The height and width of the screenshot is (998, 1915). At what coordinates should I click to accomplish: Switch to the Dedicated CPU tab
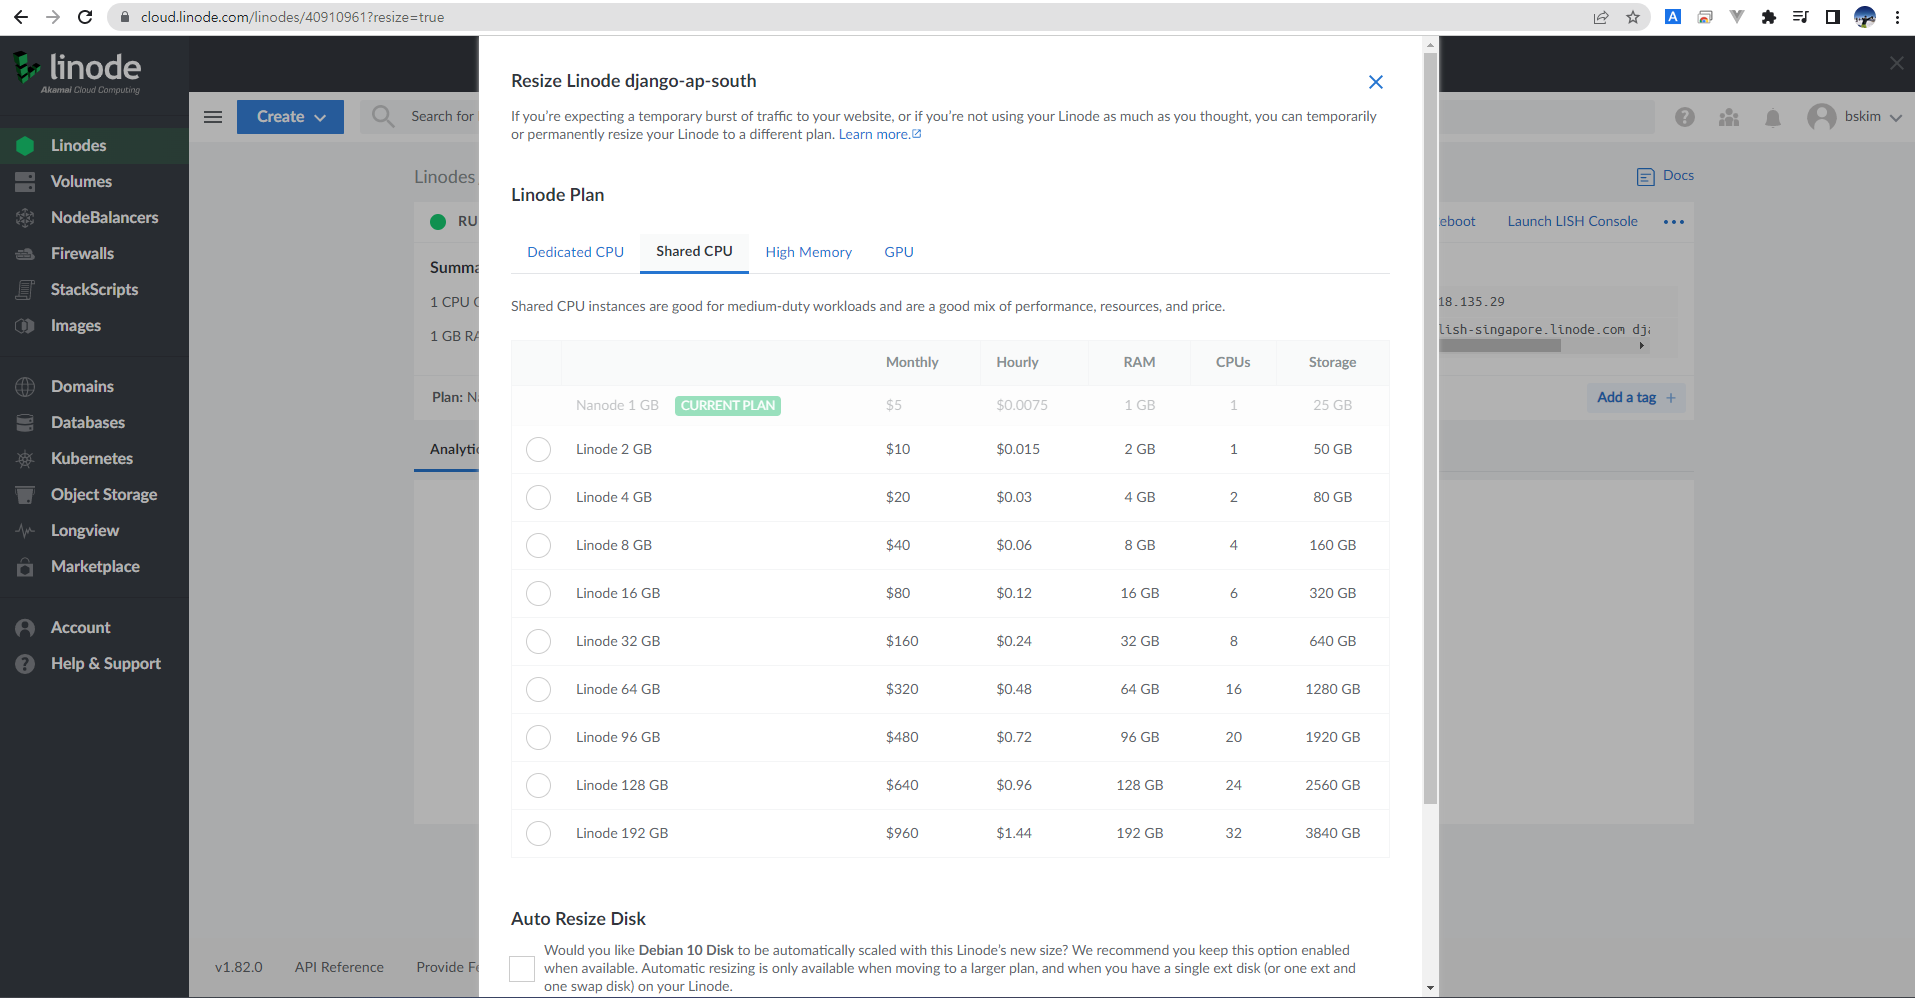point(575,252)
